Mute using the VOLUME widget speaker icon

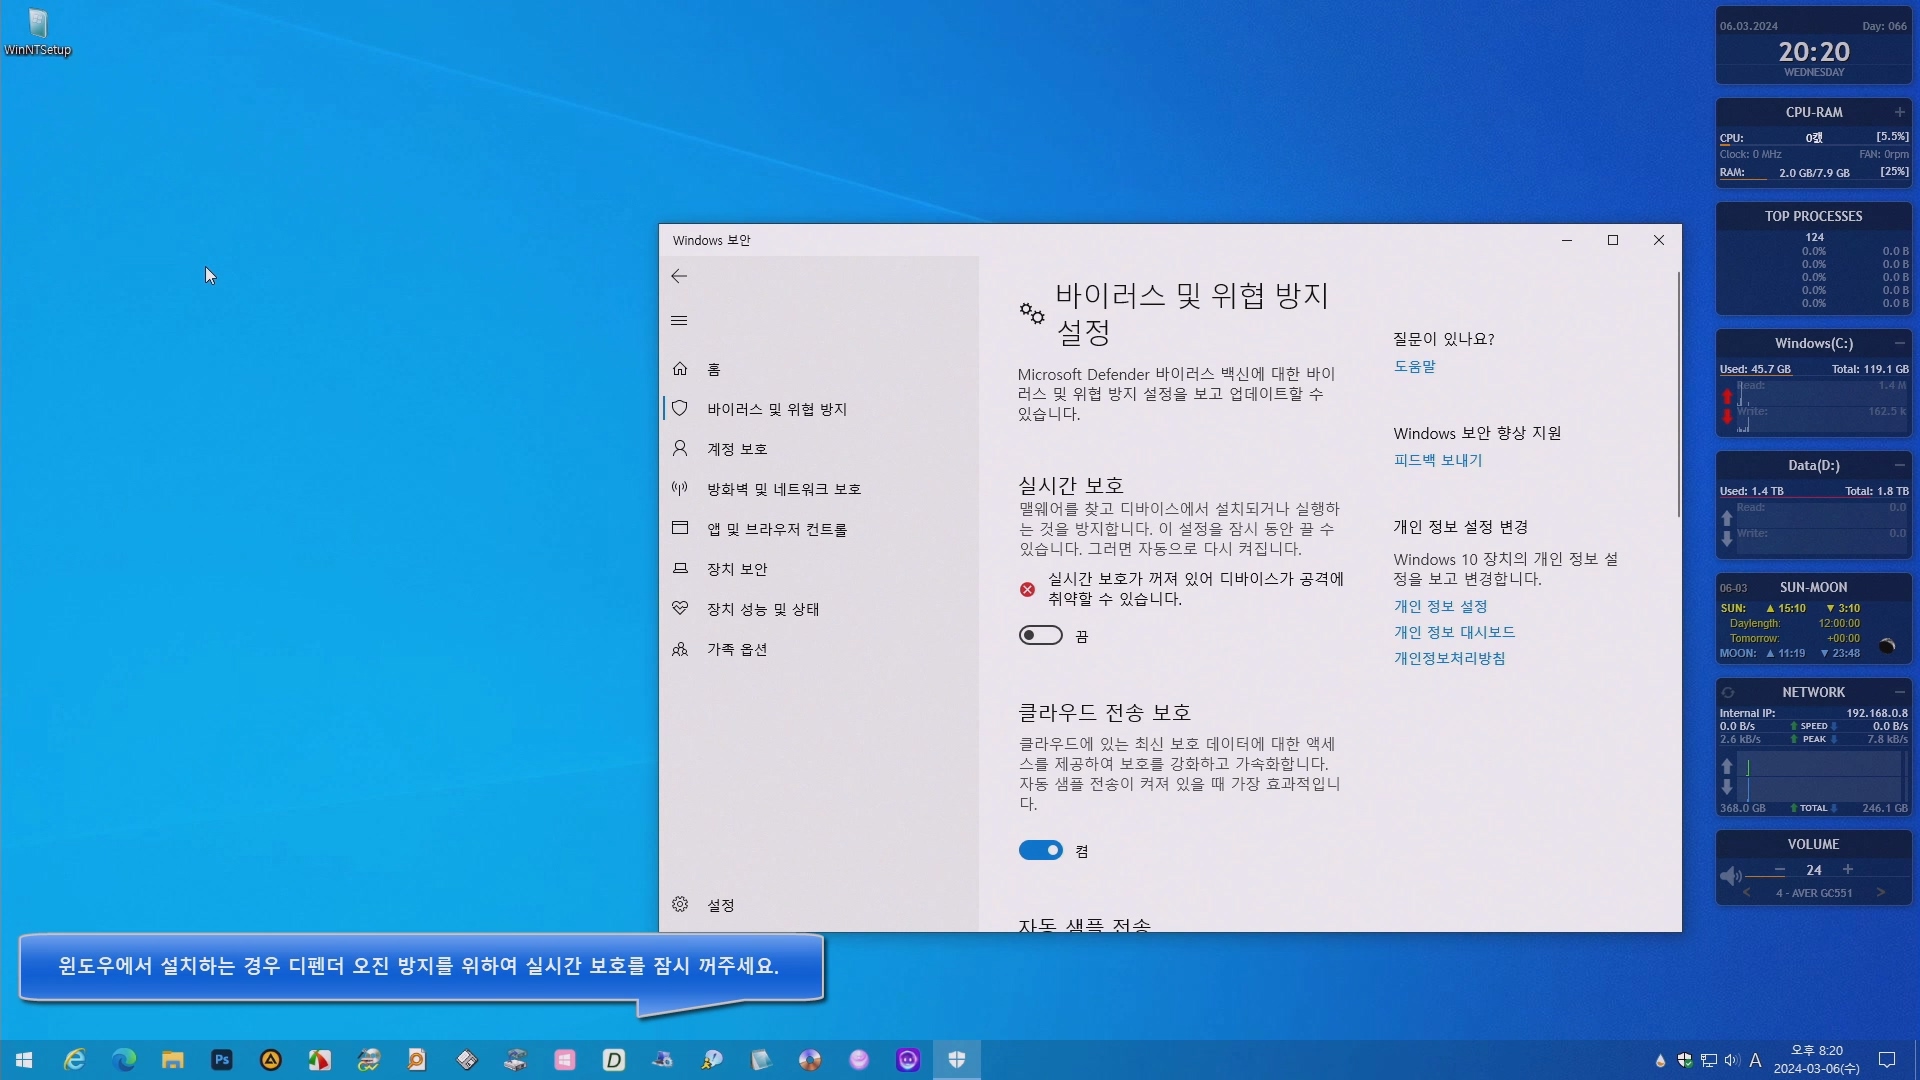click(1730, 876)
